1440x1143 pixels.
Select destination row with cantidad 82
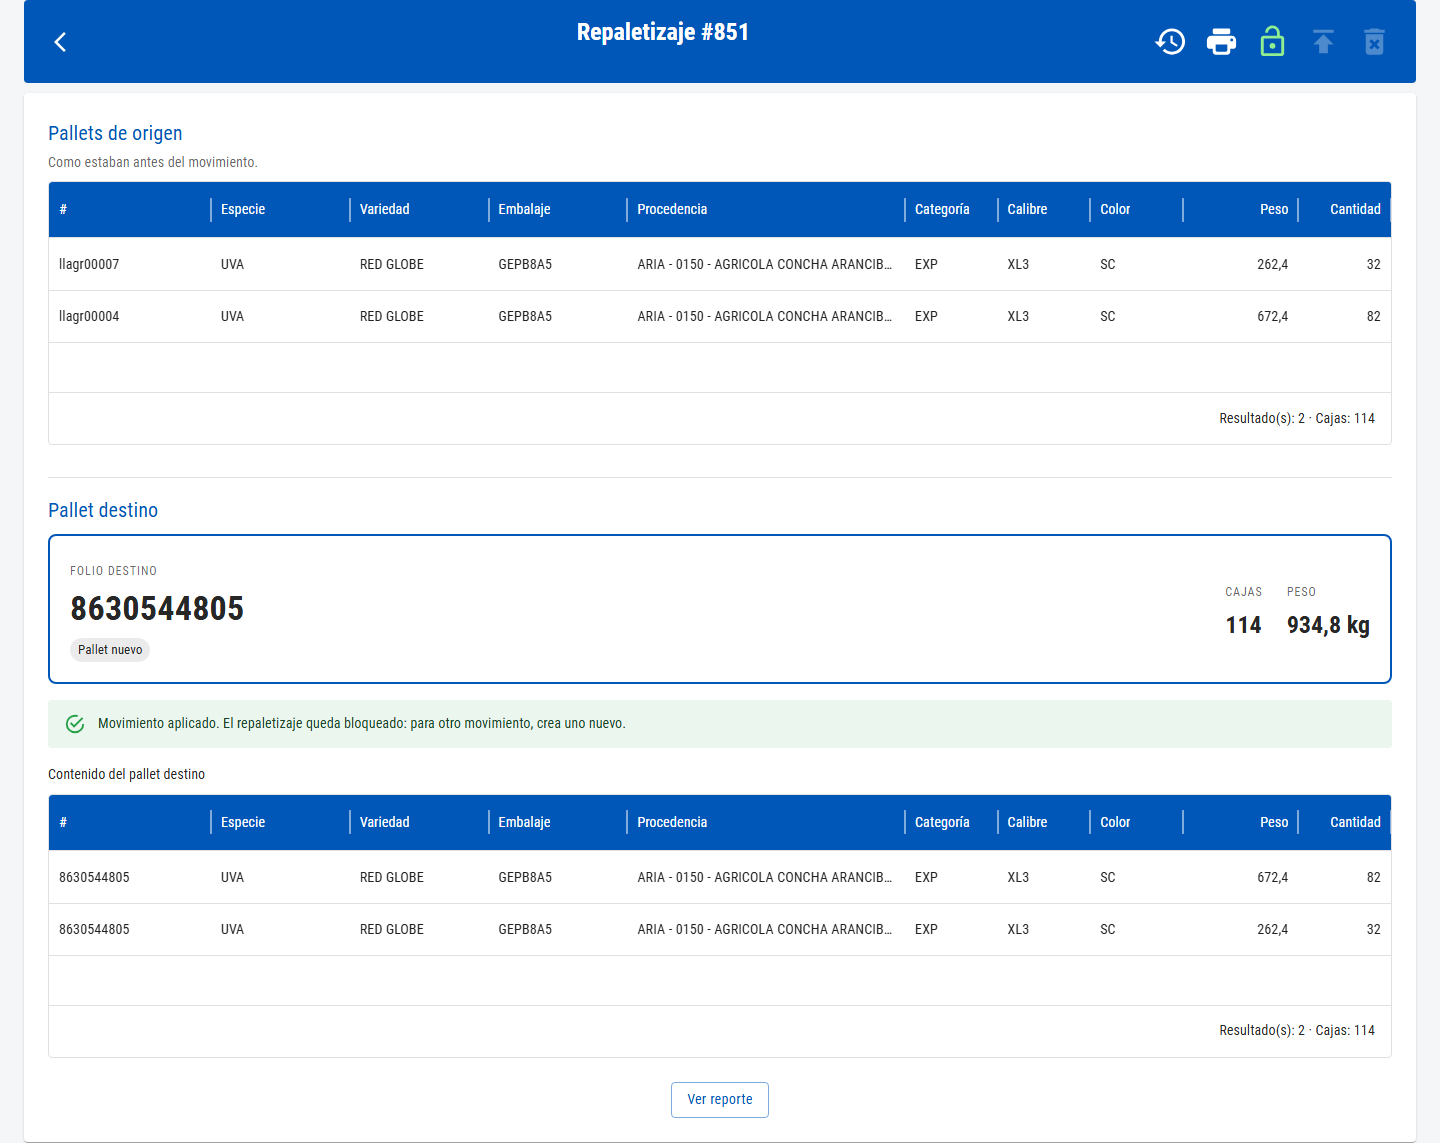click(x=720, y=877)
